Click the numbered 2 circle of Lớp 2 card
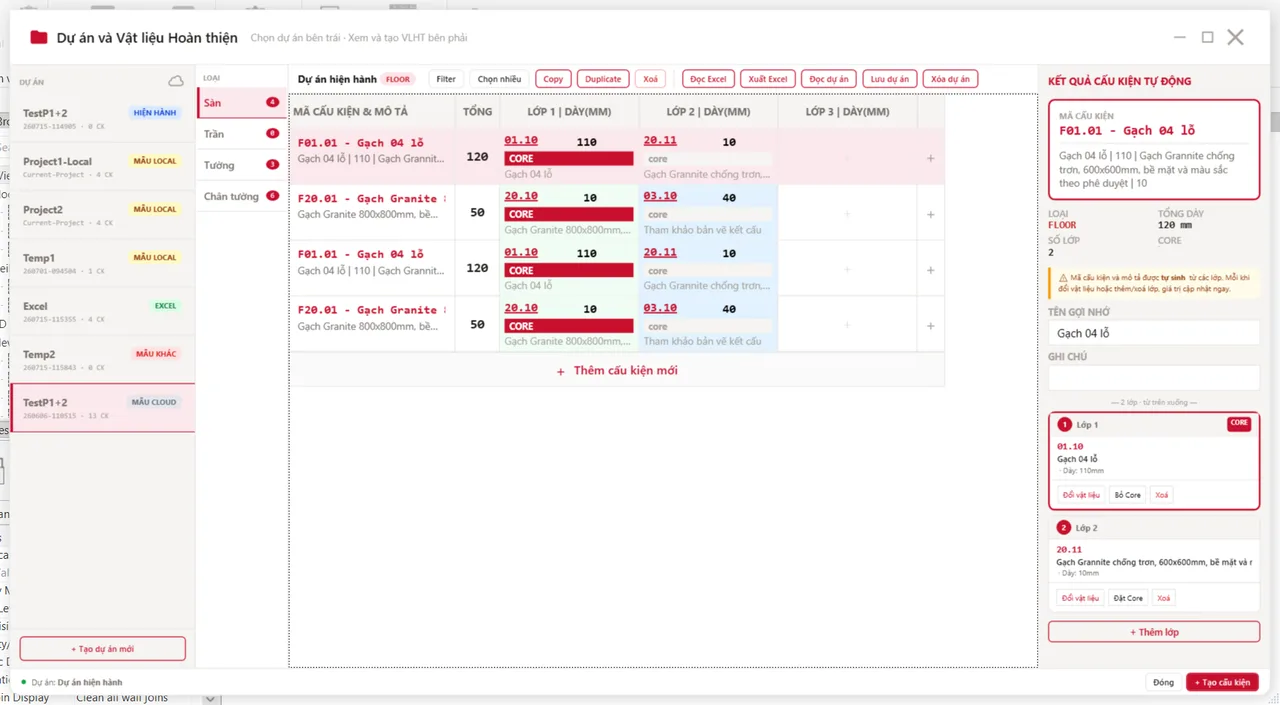 (x=1065, y=528)
